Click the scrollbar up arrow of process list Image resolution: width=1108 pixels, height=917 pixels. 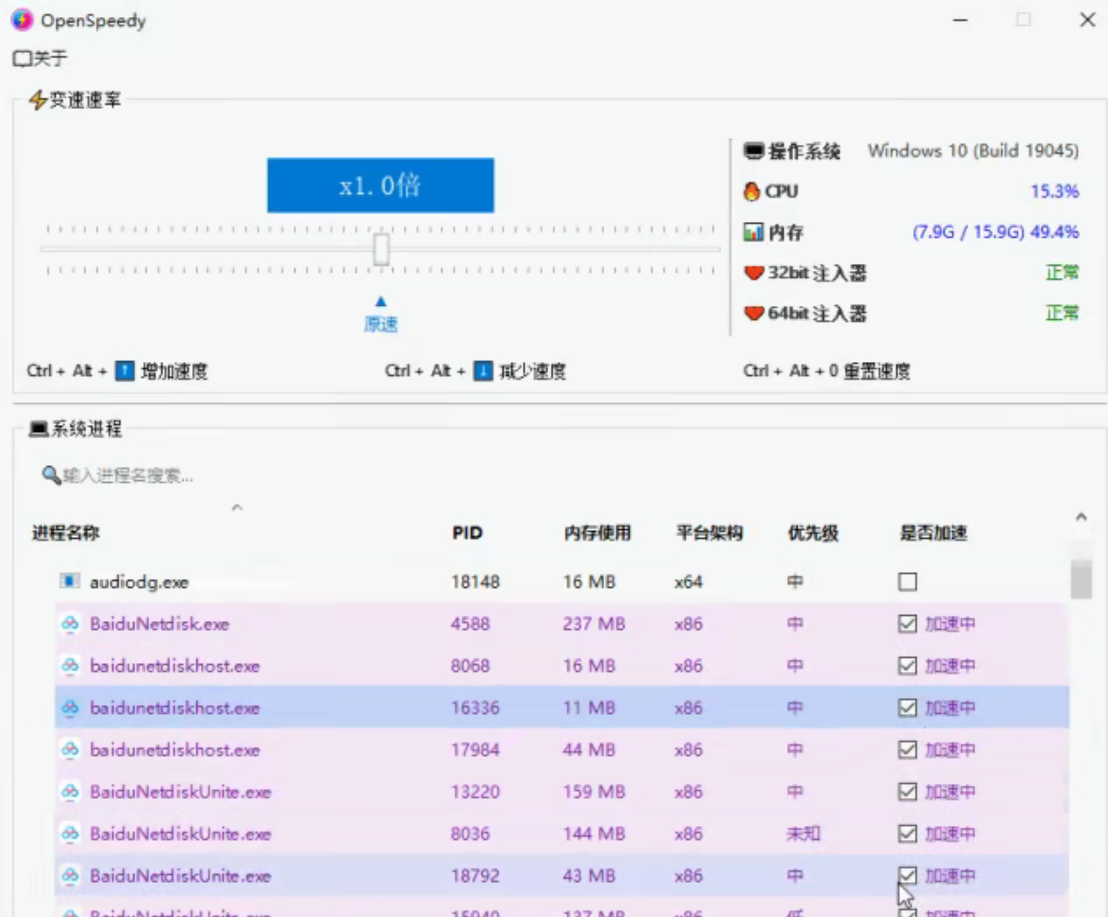1081,517
